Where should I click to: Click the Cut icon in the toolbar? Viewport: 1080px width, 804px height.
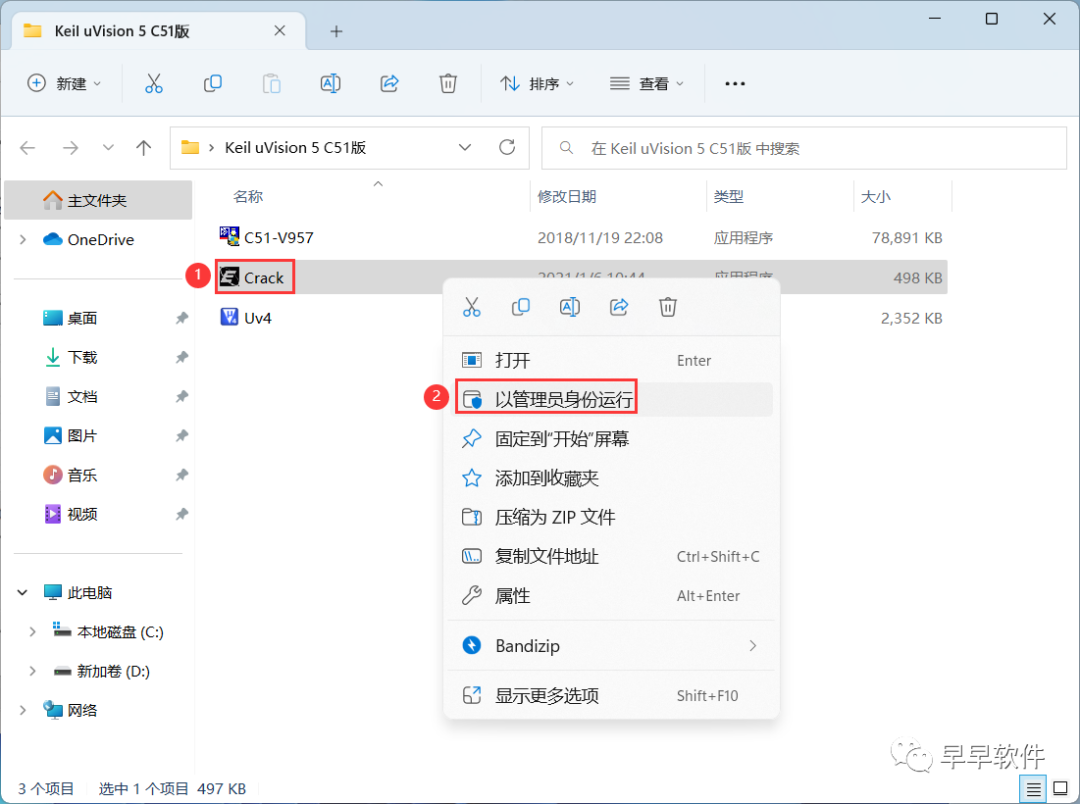(x=153, y=83)
